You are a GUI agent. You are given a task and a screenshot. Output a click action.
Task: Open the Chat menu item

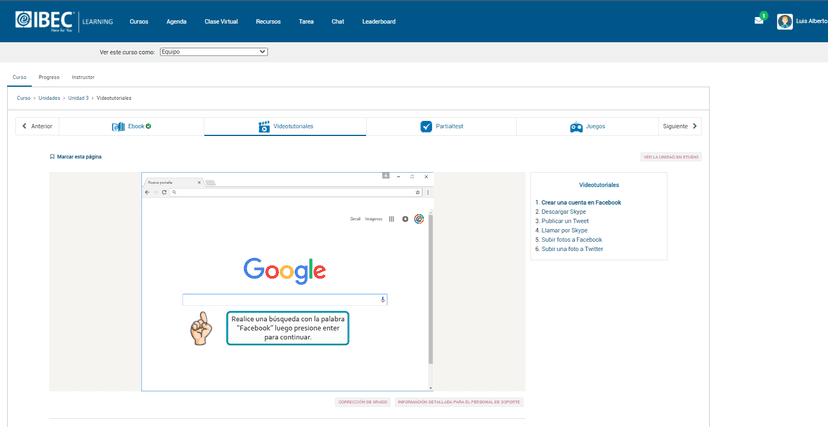tap(338, 22)
